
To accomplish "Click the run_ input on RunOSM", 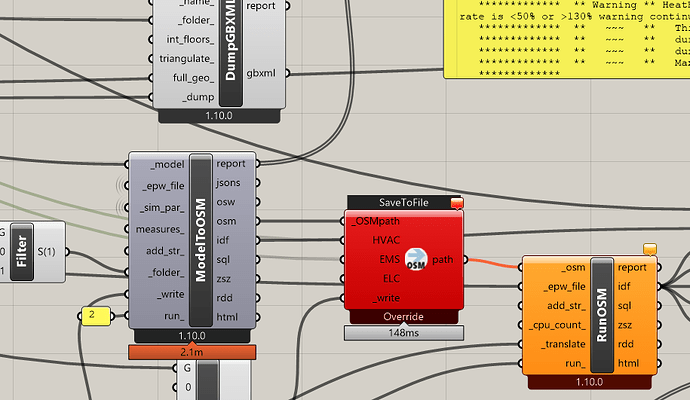I will 576,363.
